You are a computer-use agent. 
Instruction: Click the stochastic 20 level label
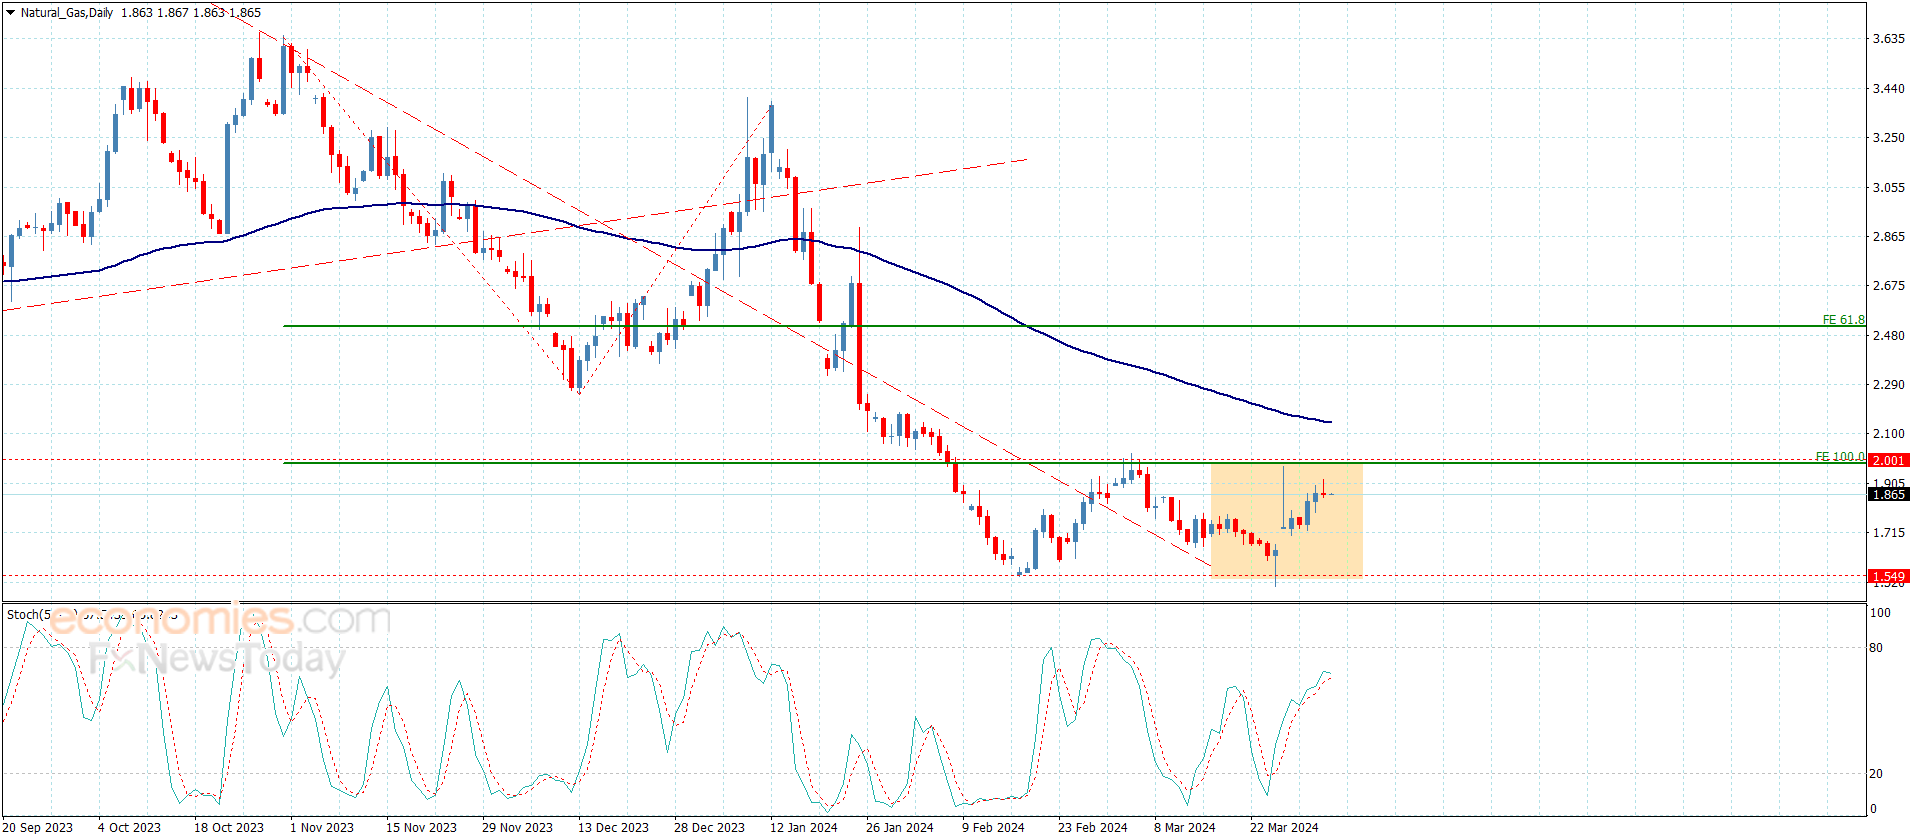pos(1875,774)
